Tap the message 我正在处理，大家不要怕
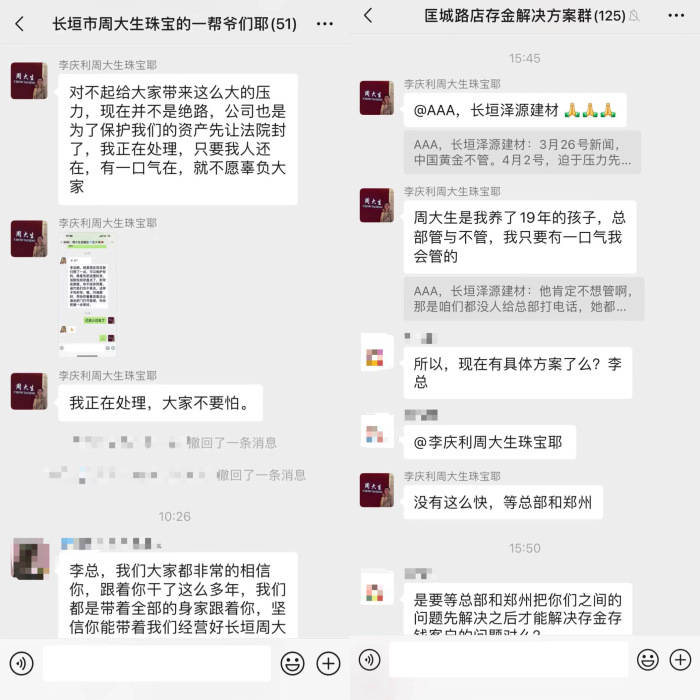Viewport: 700px width, 700px height. (160, 403)
